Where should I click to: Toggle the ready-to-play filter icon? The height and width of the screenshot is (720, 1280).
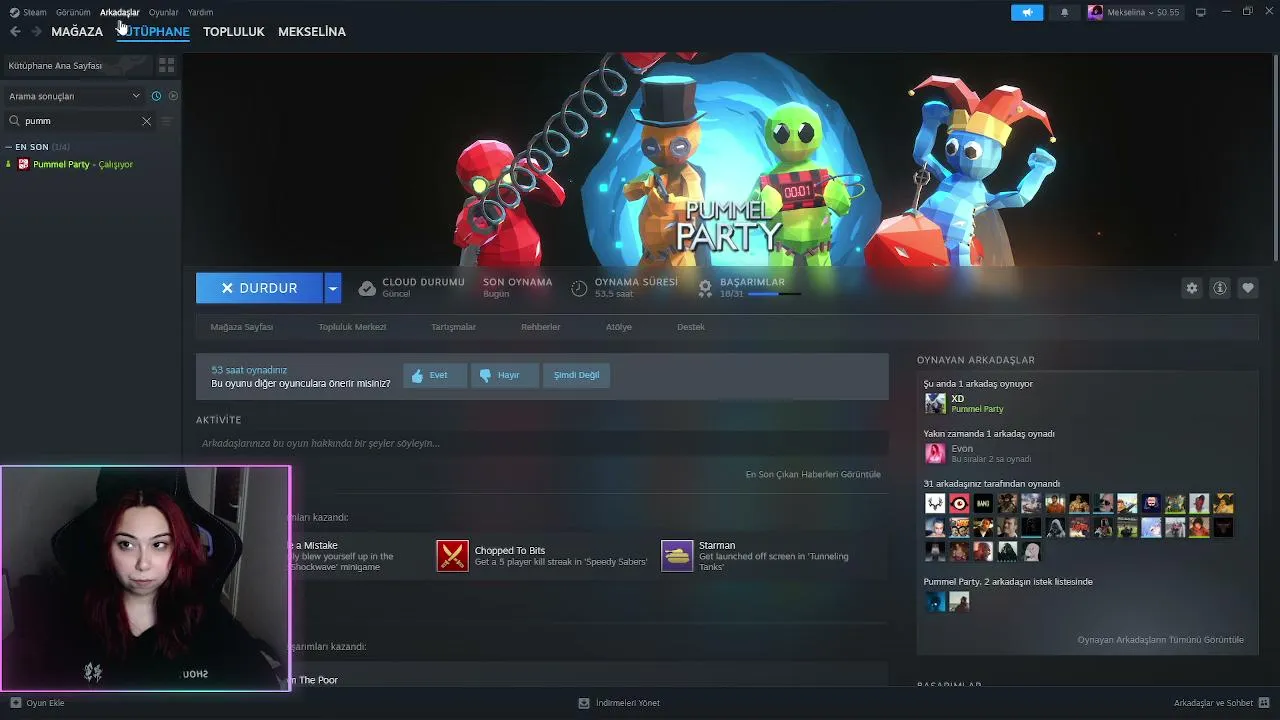(x=173, y=96)
